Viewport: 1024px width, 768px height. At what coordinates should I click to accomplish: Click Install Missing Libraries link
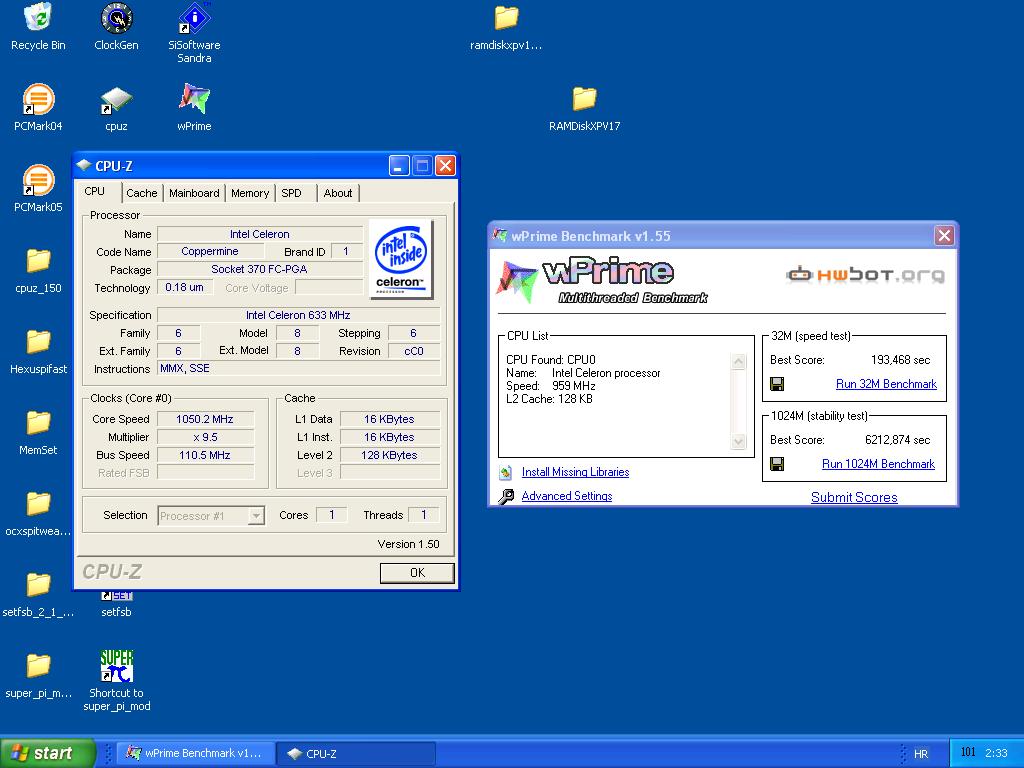[575, 472]
